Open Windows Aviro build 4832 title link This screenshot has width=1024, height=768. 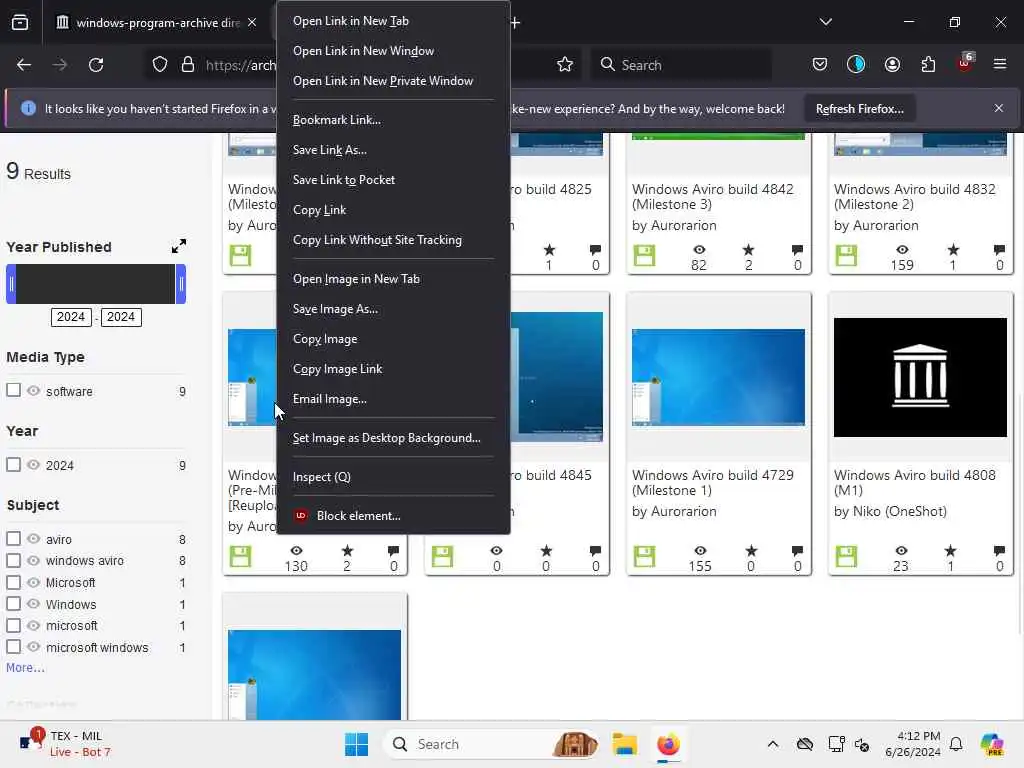pos(914,197)
